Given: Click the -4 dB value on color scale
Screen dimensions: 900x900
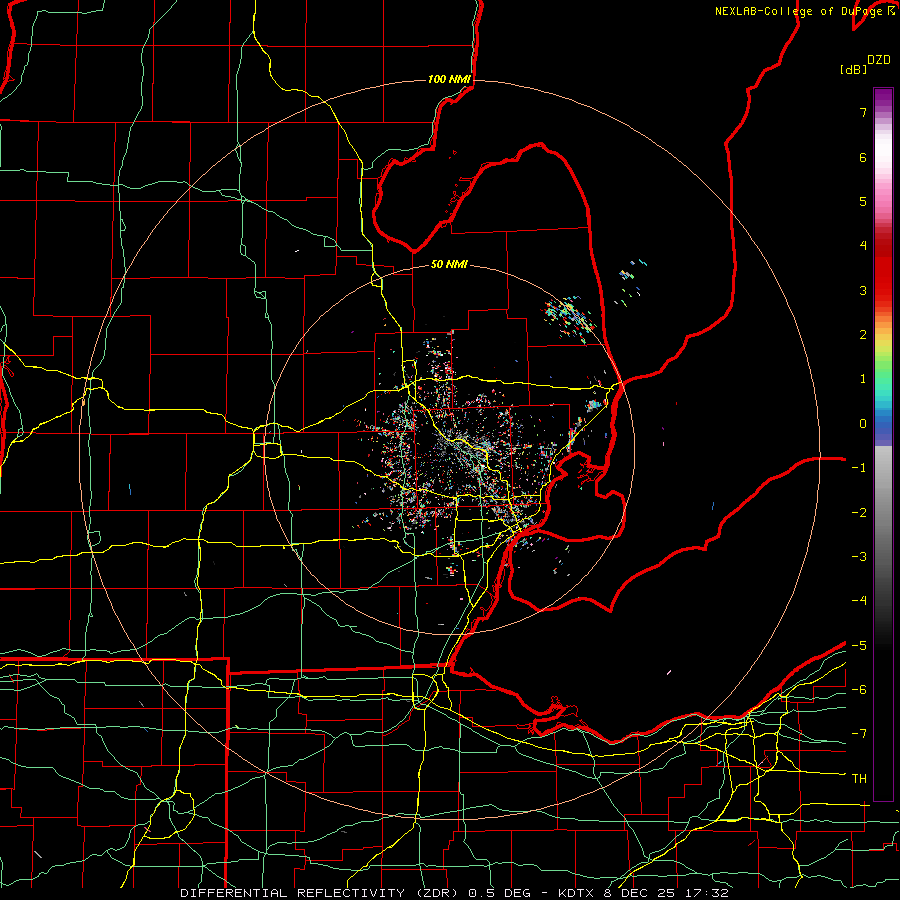Looking at the screenshot, I should coord(859,601).
